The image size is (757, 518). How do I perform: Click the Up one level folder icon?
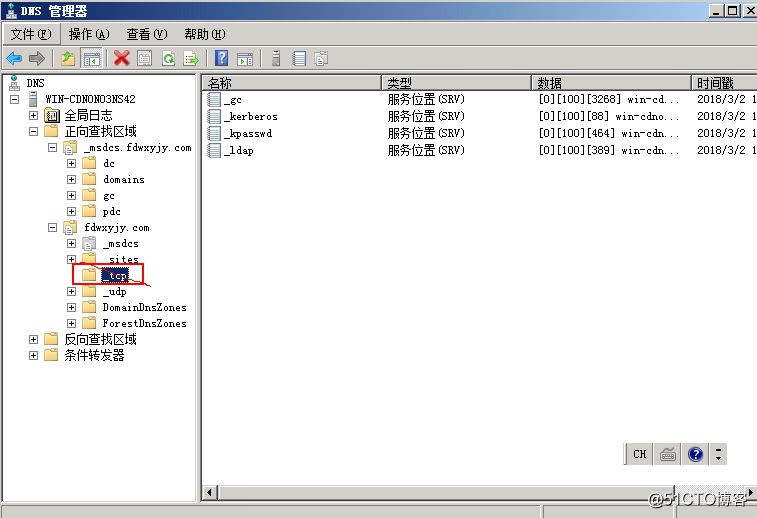pos(68,59)
